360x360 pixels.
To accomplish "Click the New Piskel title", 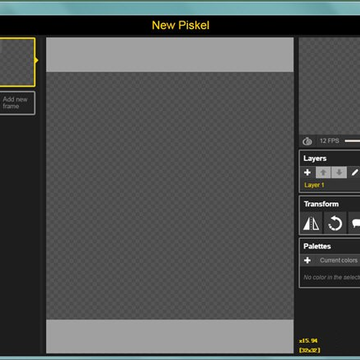I will coord(181,25).
